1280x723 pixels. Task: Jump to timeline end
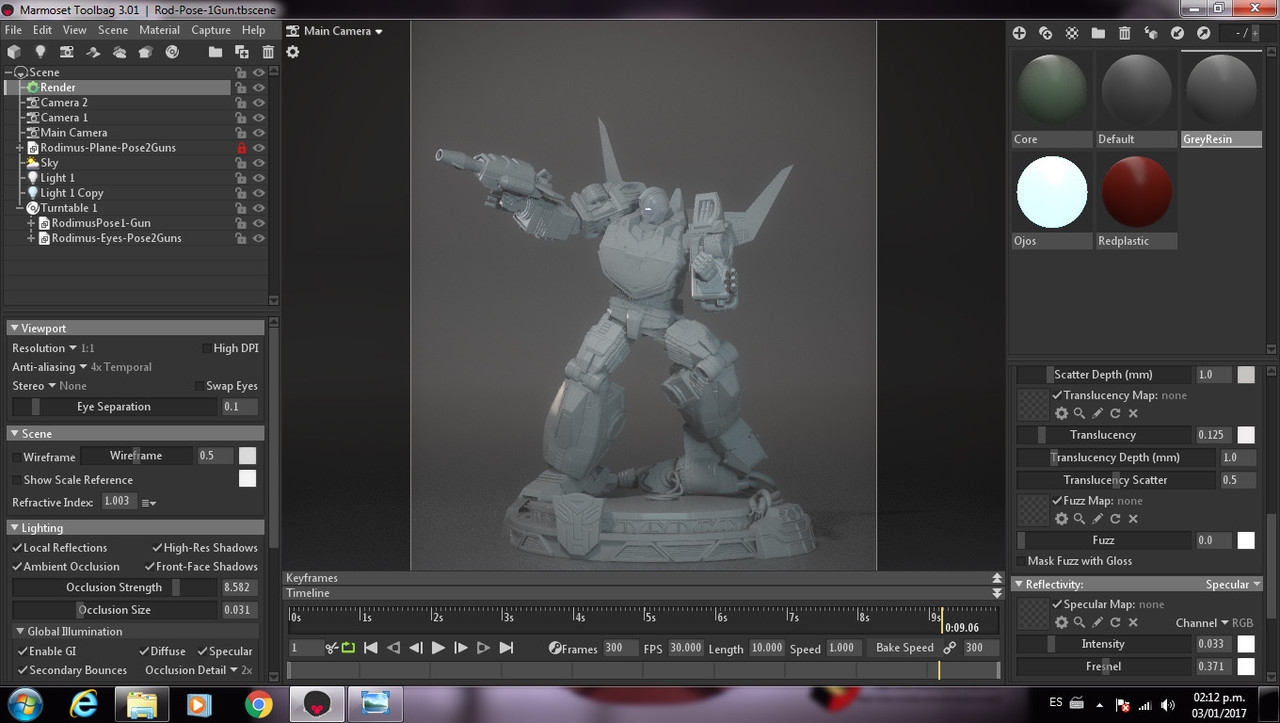[x=506, y=648]
